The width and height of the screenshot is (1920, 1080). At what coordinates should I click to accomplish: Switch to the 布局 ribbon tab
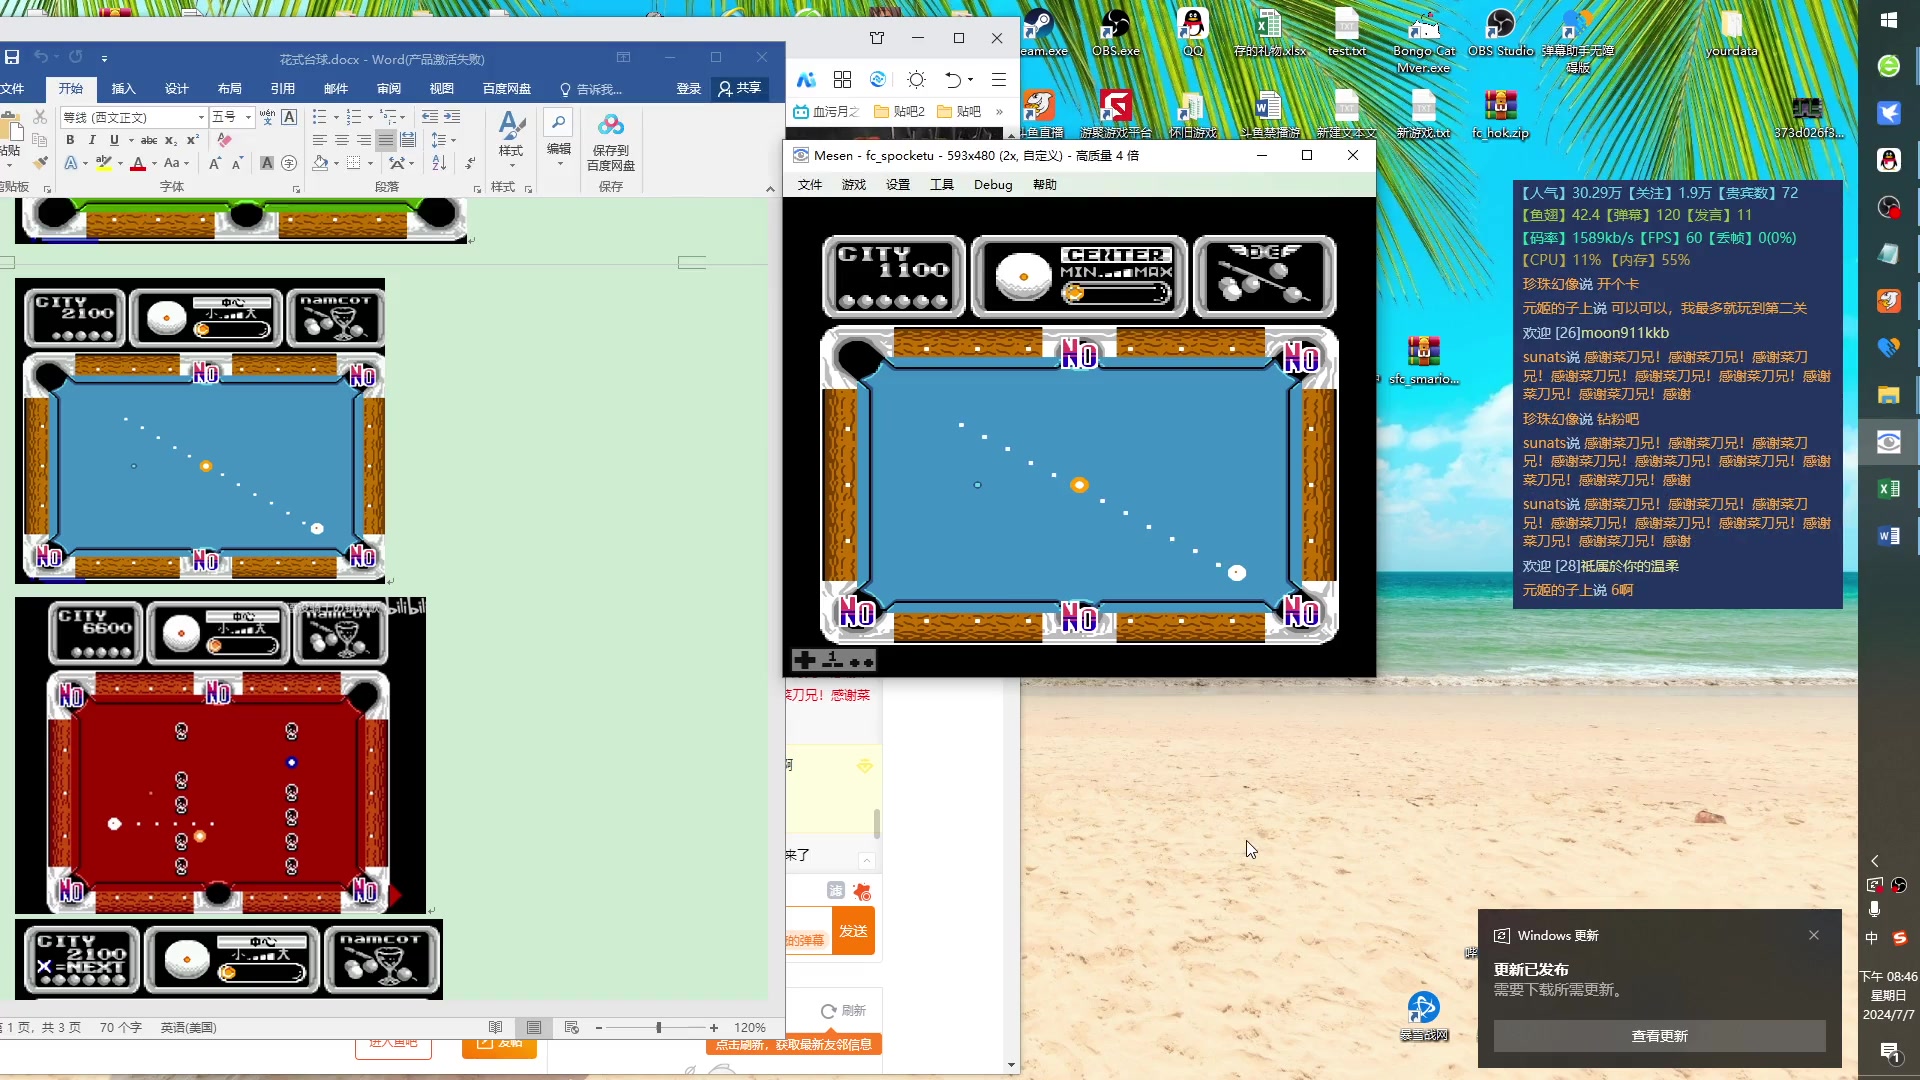pyautogui.click(x=230, y=89)
